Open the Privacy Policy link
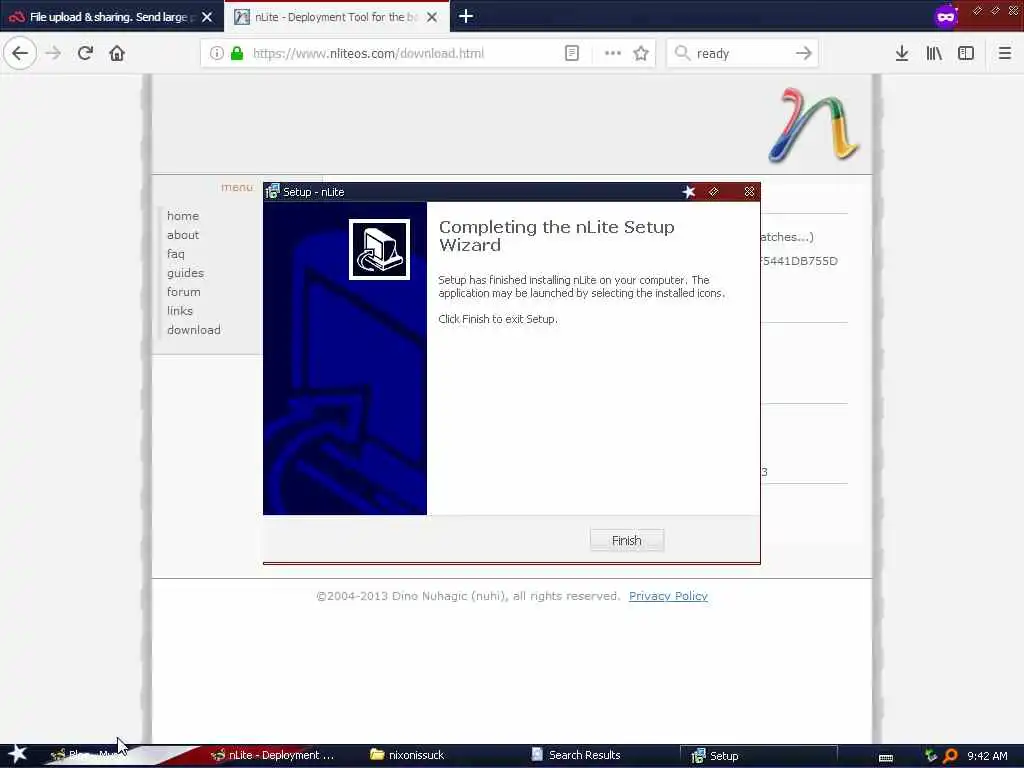 pyautogui.click(x=668, y=596)
